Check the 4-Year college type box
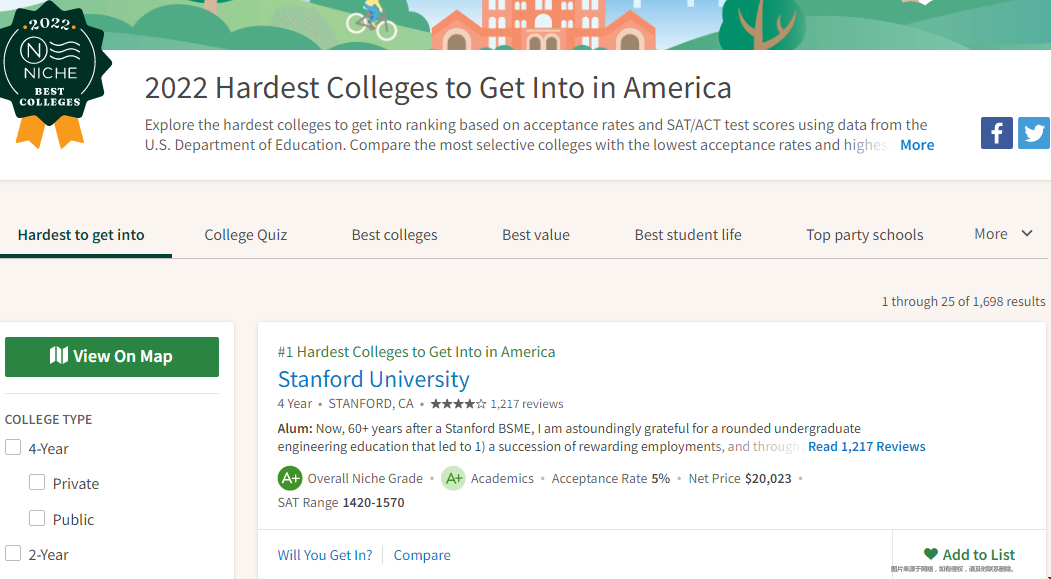 coord(13,448)
